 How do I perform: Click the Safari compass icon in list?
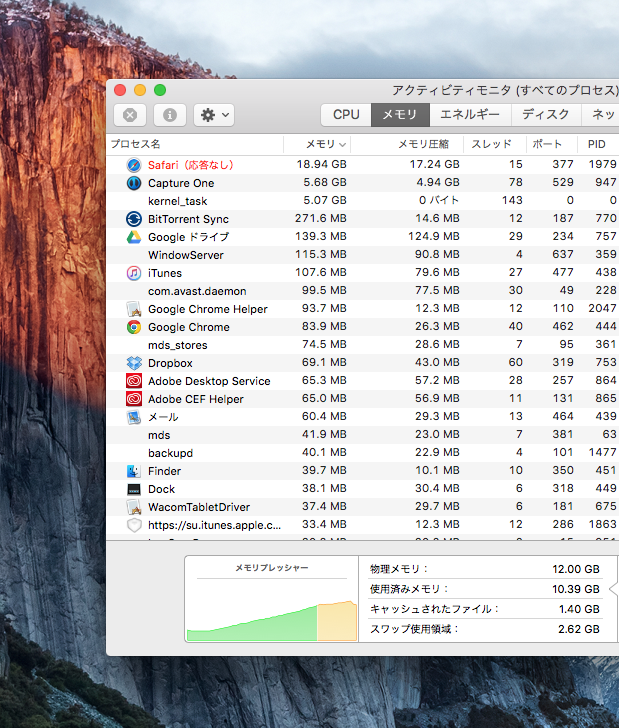[x=134, y=165]
